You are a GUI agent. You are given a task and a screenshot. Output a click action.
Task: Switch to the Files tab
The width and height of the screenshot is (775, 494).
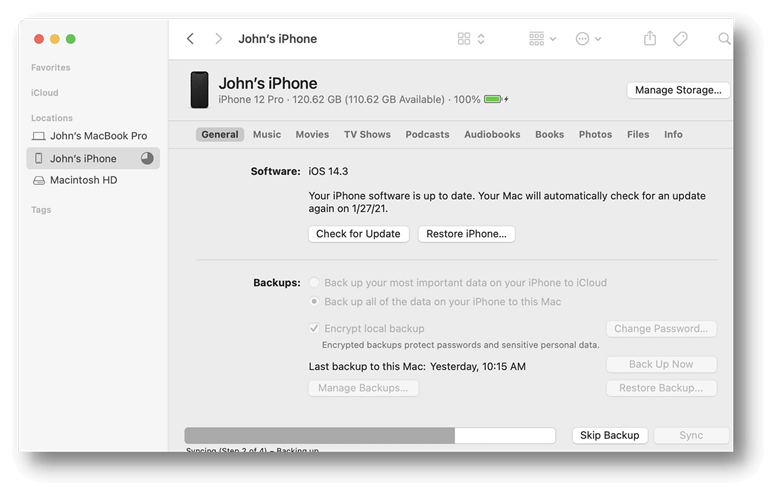point(638,135)
